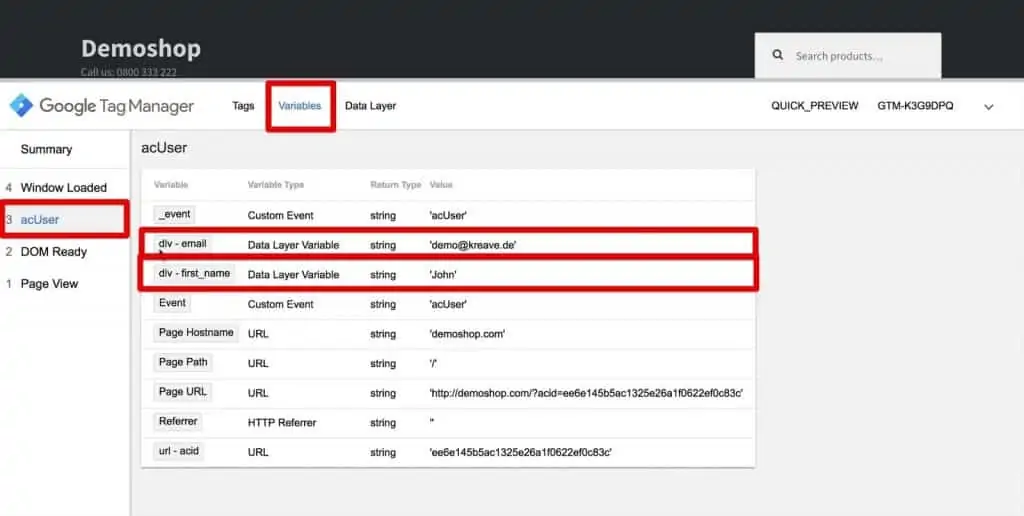Click the Event variable chip
Image resolution: width=1024 pixels, height=516 pixels.
172,303
